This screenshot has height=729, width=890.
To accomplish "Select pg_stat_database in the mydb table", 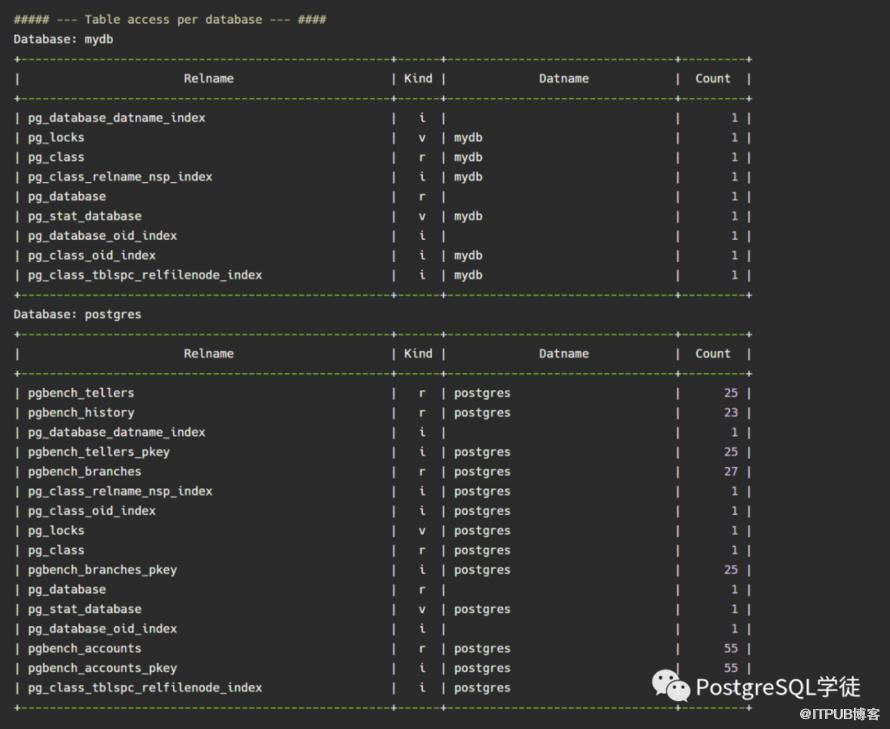I will coord(84,216).
